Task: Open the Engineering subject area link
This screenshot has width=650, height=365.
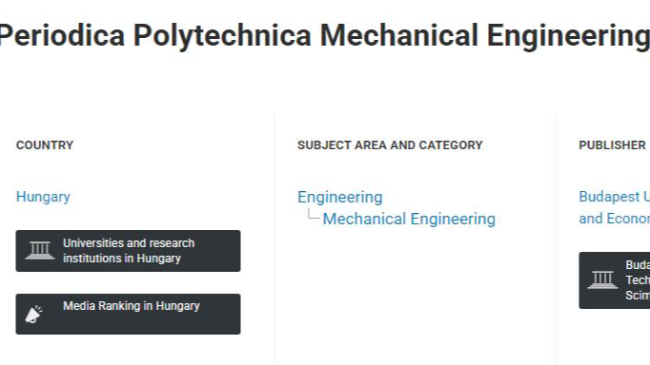Action: (x=340, y=197)
